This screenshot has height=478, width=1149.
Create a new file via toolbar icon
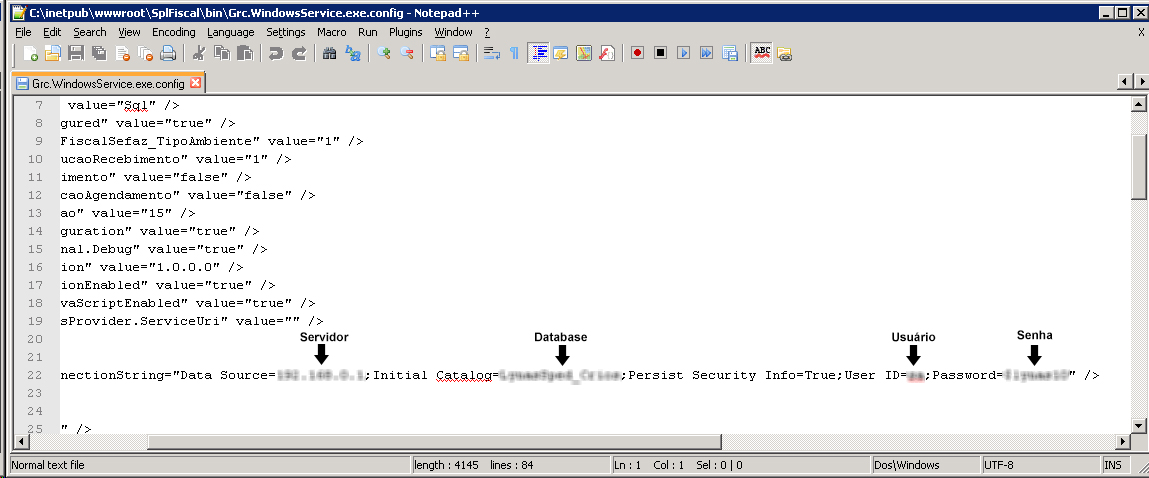[x=30, y=54]
